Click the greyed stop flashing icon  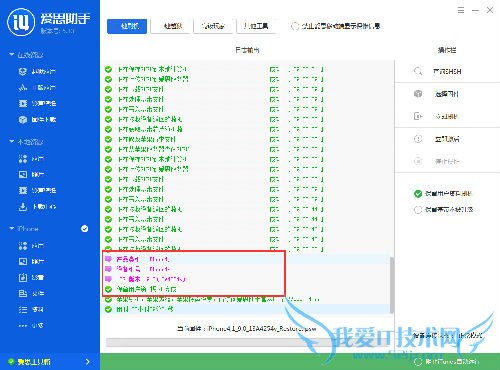[418, 161]
